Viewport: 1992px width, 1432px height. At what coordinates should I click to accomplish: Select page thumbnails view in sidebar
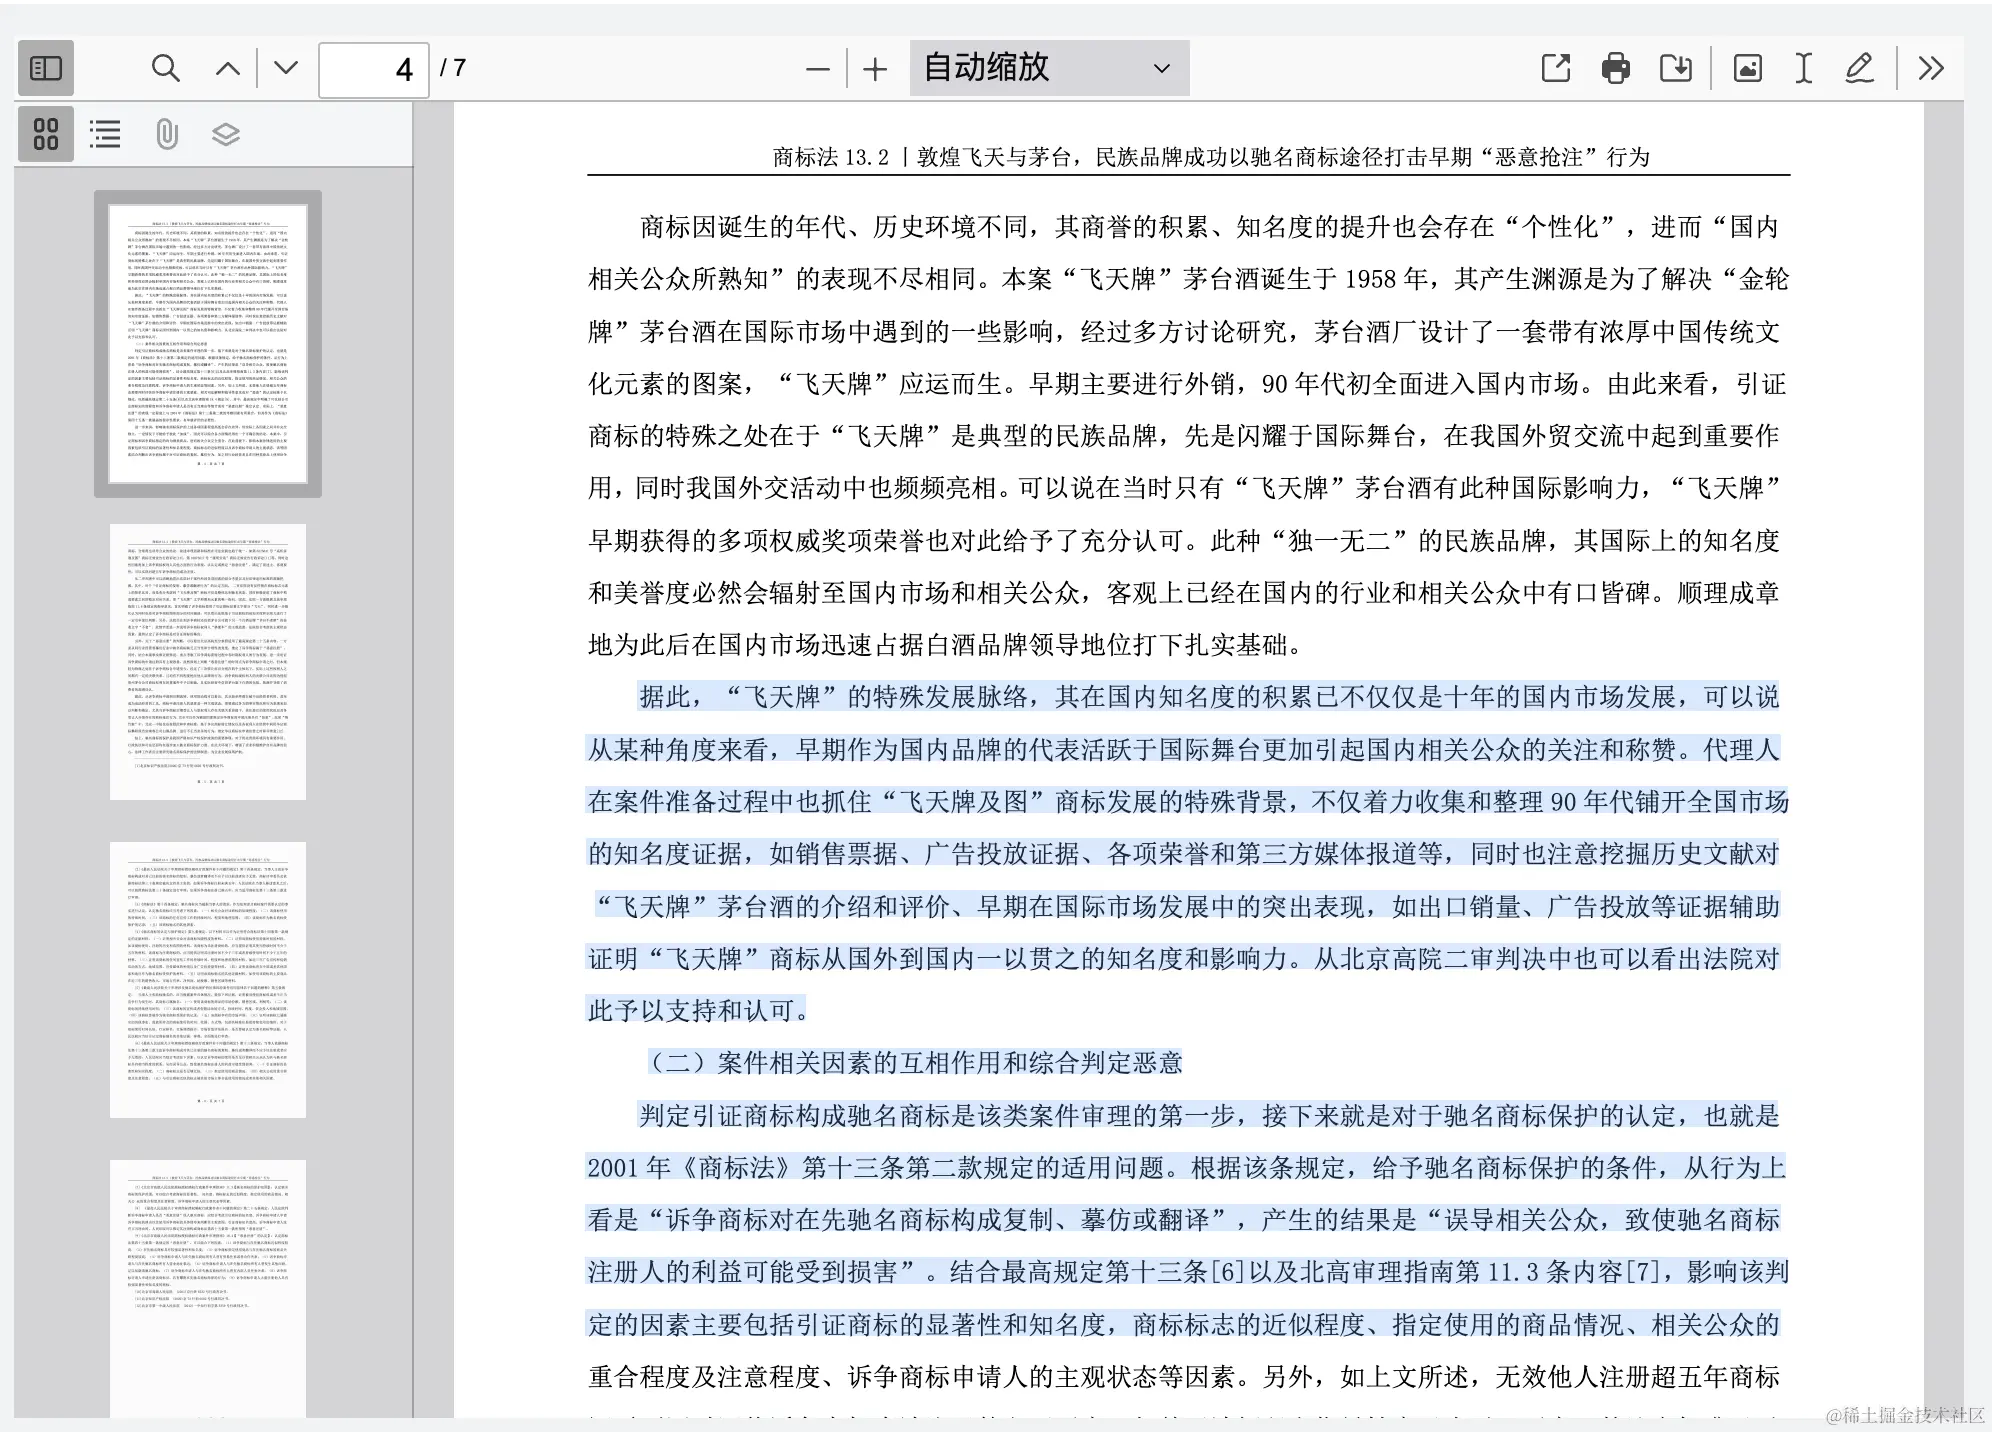(x=45, y=133)
